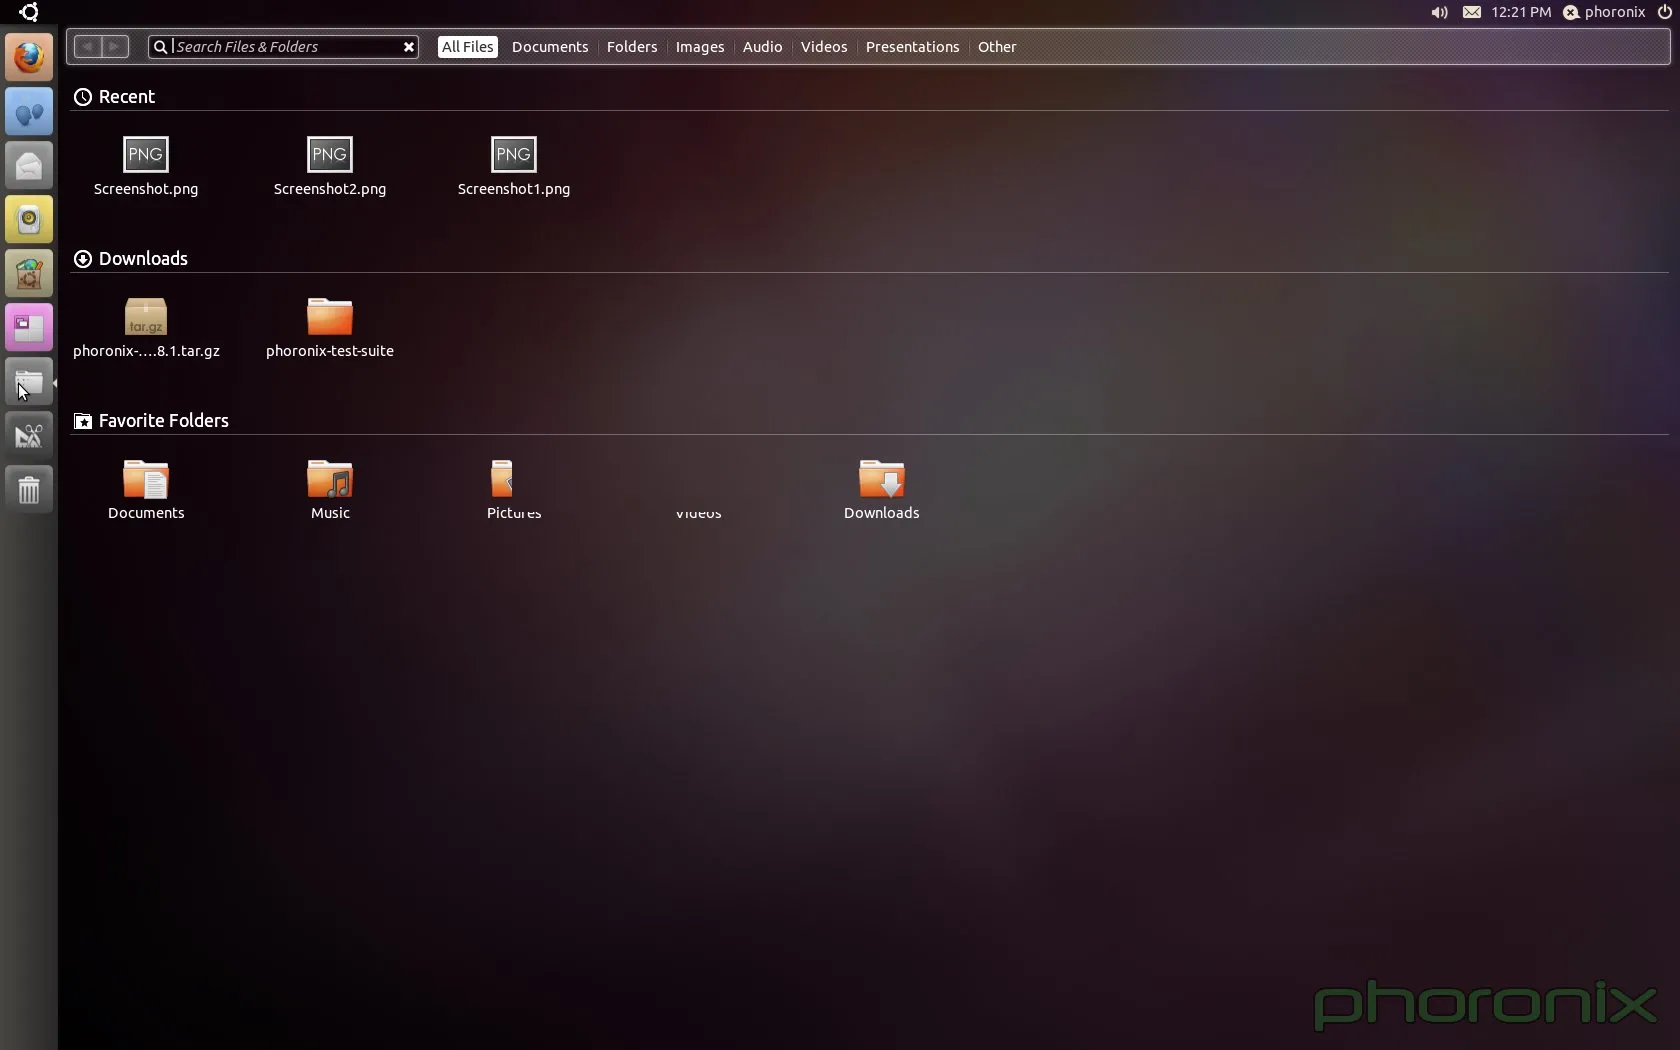Screen dimensions: 1680x1050
Task: Click the magnifier icon in search box
Action: tap(160, 47)
